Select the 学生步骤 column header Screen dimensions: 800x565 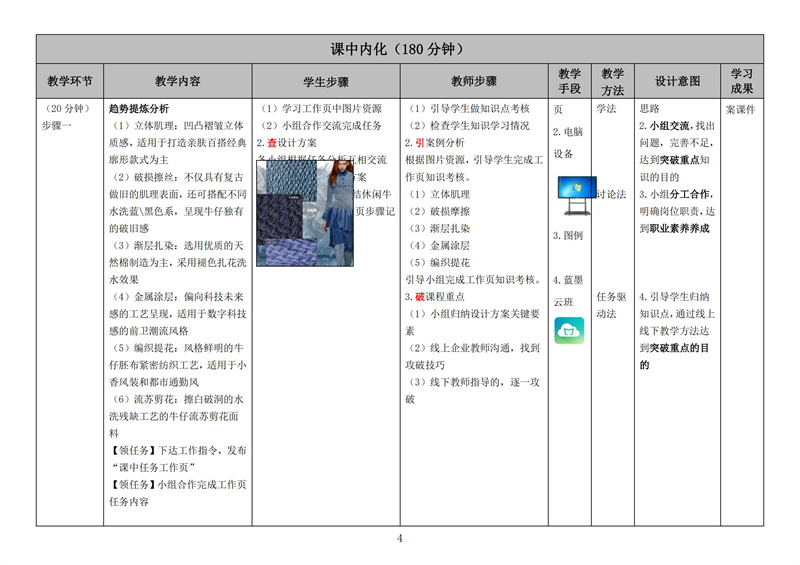(326, 82)
